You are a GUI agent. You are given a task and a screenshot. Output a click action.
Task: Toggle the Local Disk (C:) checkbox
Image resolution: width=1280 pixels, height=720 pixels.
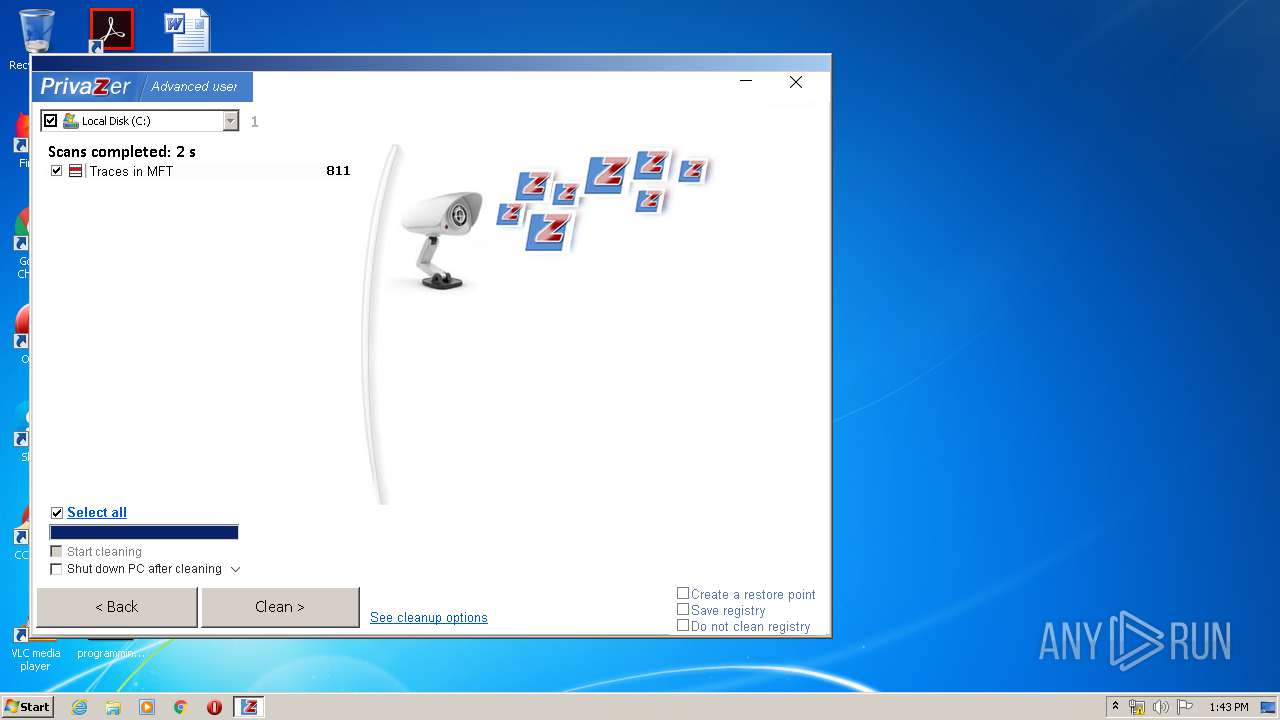[x=50, y=121]
